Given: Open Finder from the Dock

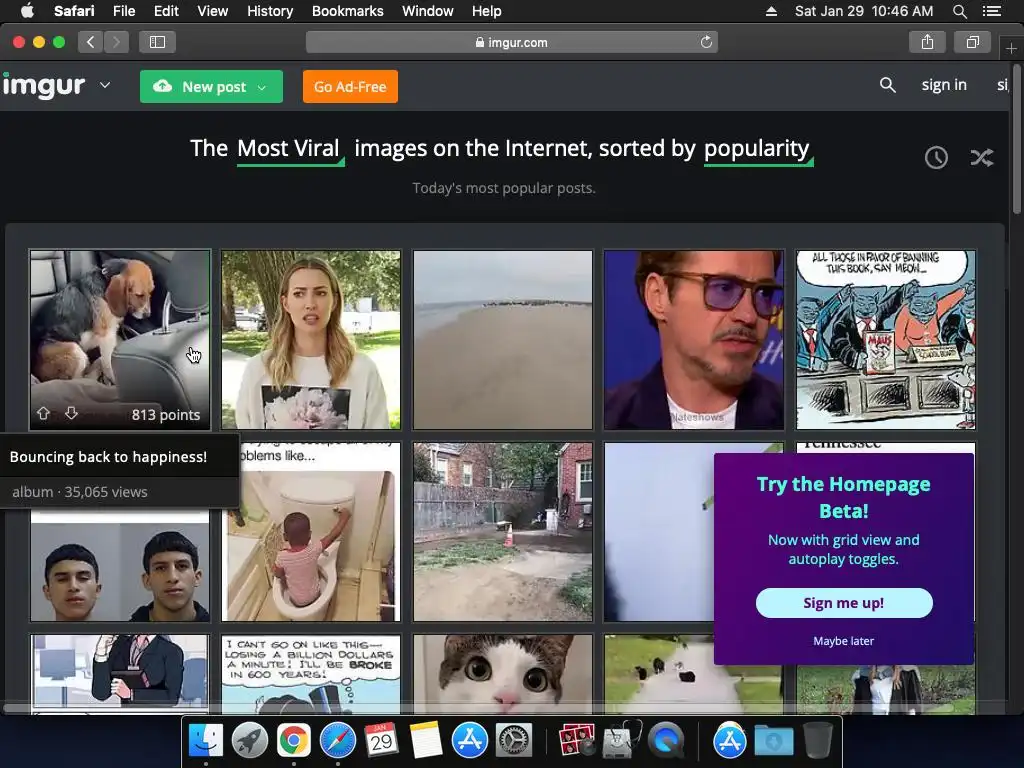Looking at the screenshot, I should (x=205, y=741).
